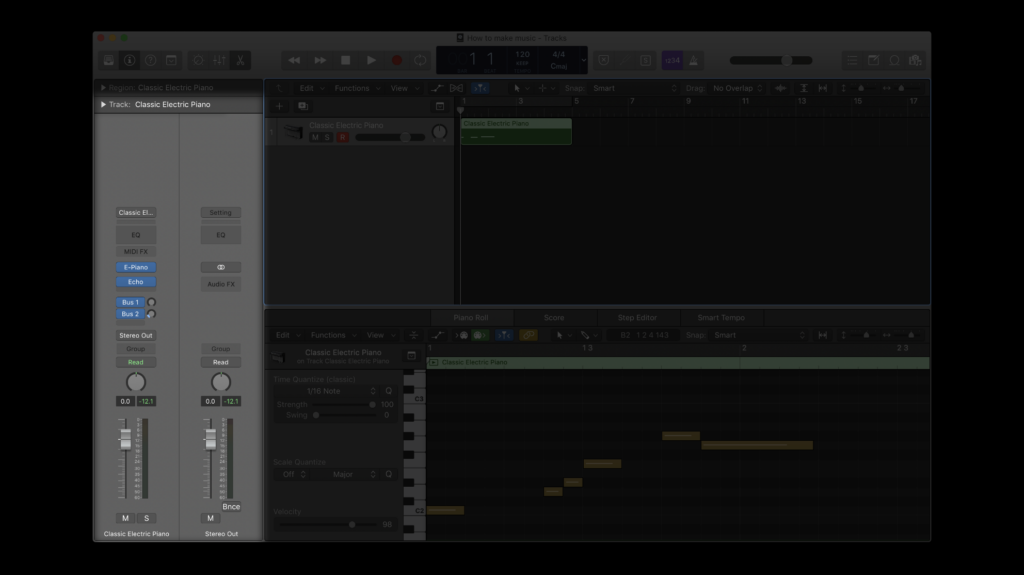Image resolution: width=1024 pixels, height=575 pixels.
Task: Switch to the Step Editor tab
Action: (x=637, y=318)
